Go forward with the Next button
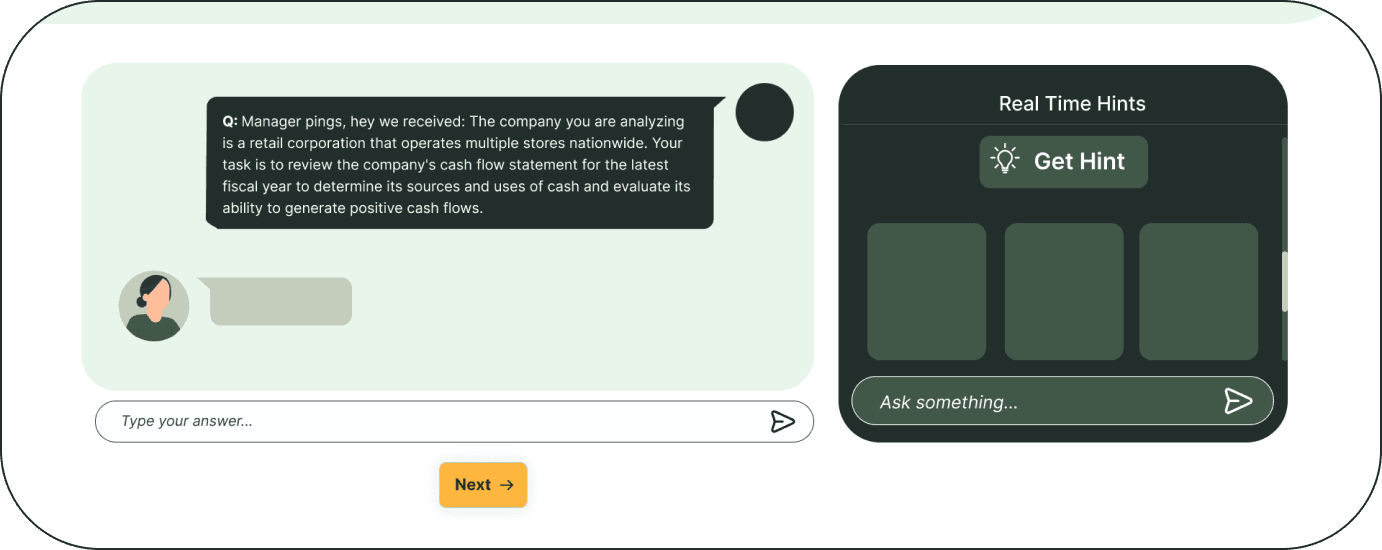Viewport: 1382px width, 550px height. click(x=483, y=485)
